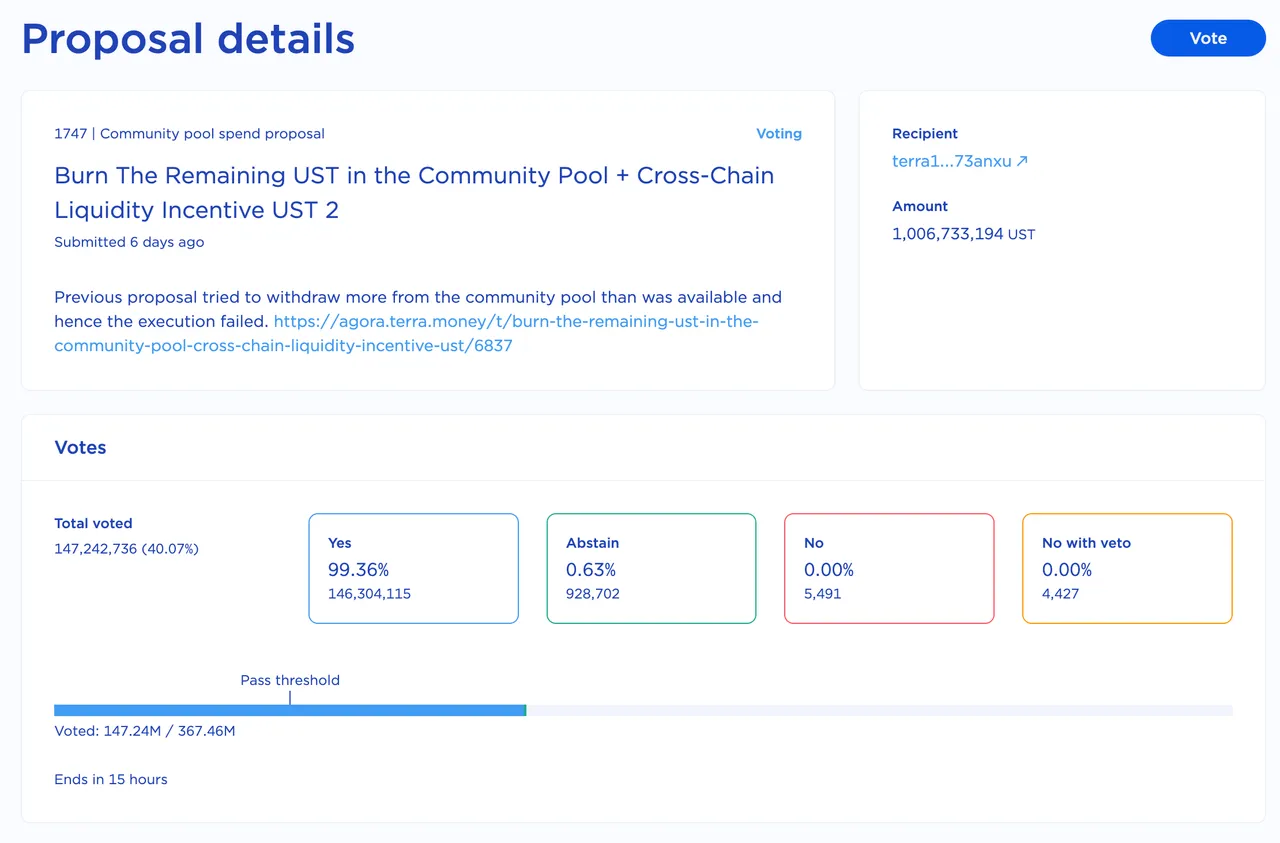Click the Recipient label
The height and width of the screenshot is (843, 1280).
click(x=925, y=133)
